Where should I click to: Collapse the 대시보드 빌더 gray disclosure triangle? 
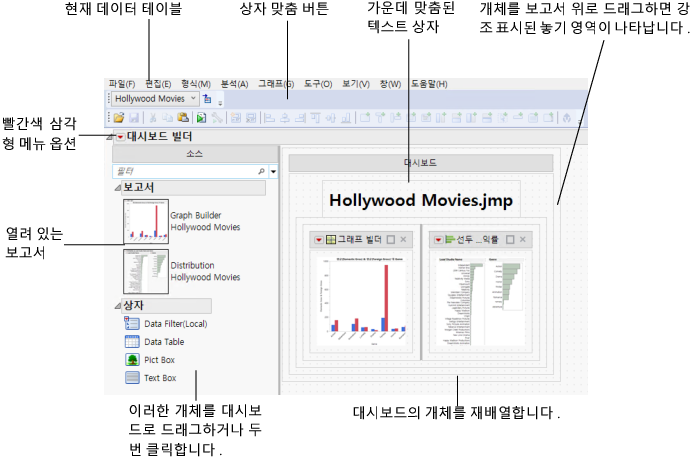click(110, 137)
